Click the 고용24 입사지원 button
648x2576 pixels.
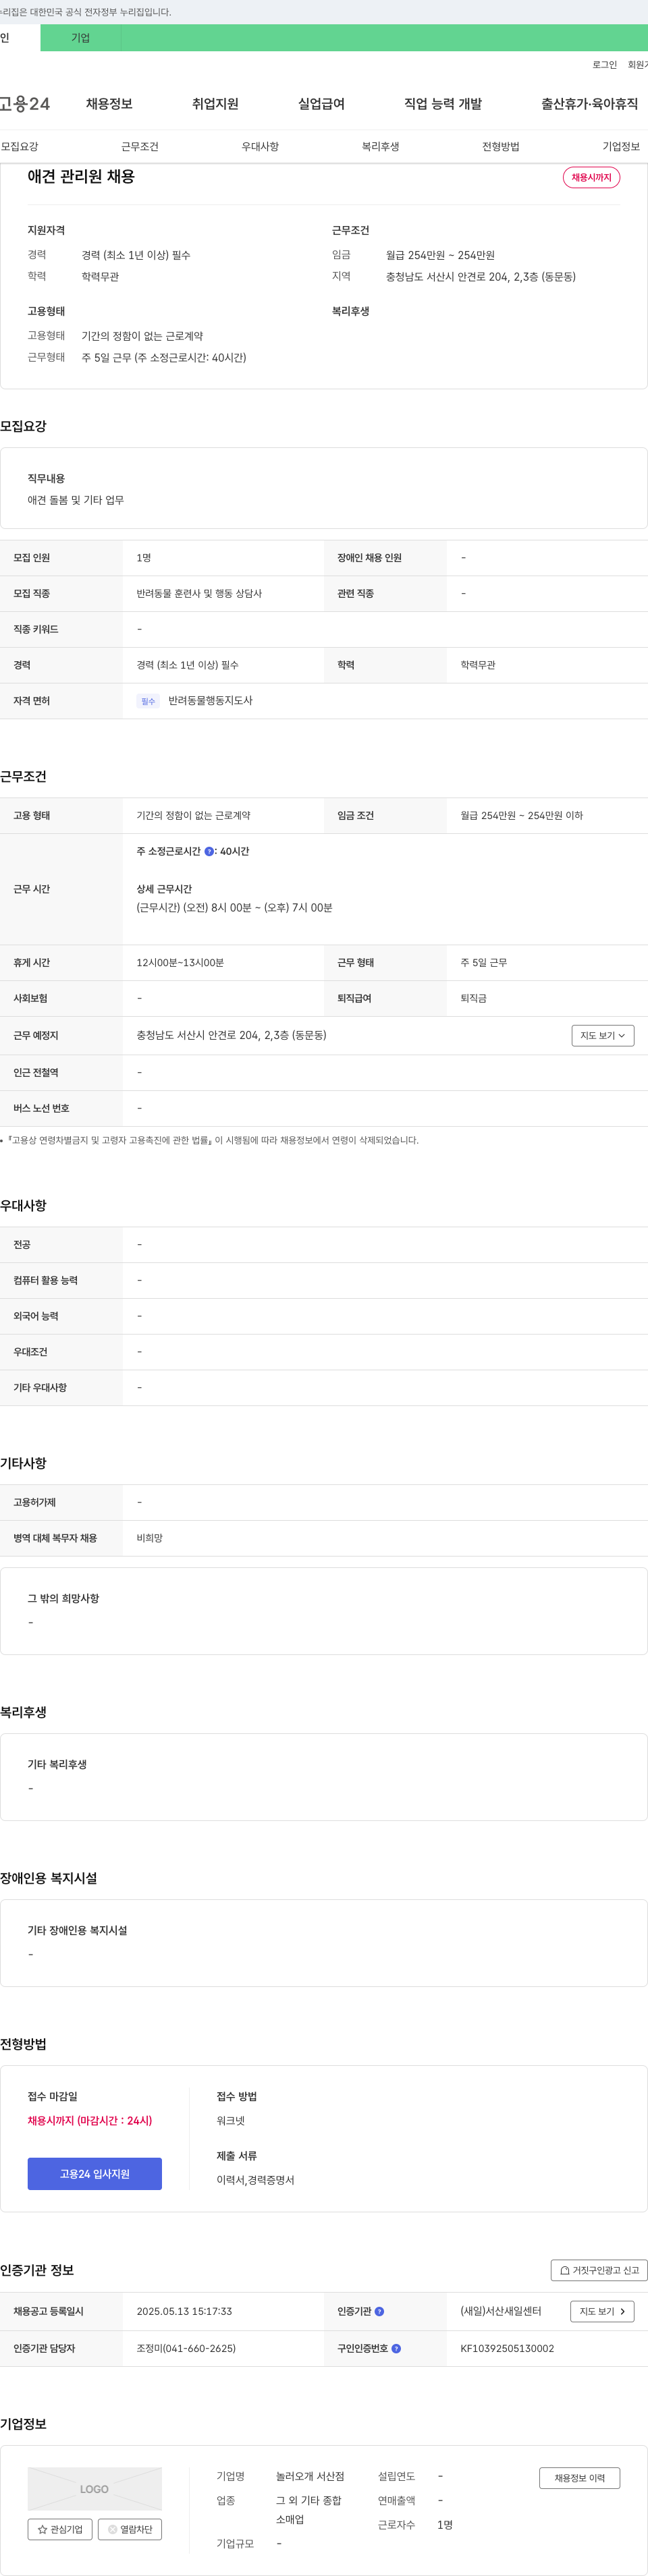[95, 2173]
